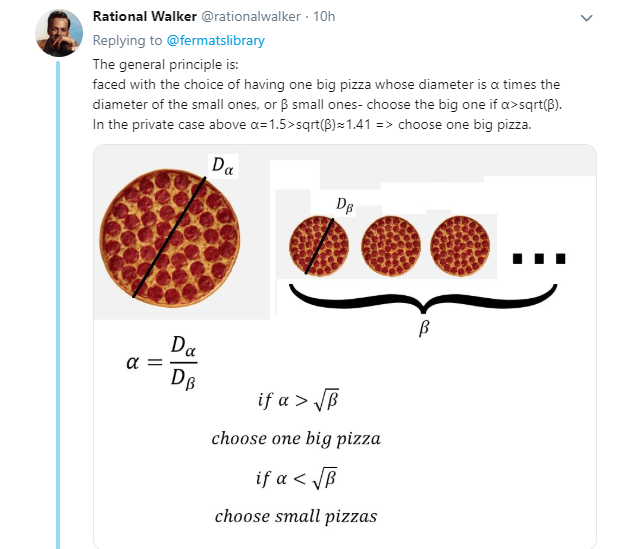Image resolution: width=627 pixels, height=549 pixels.
Task: Visit the @rationalwalker handle
Action: [251, 16]
